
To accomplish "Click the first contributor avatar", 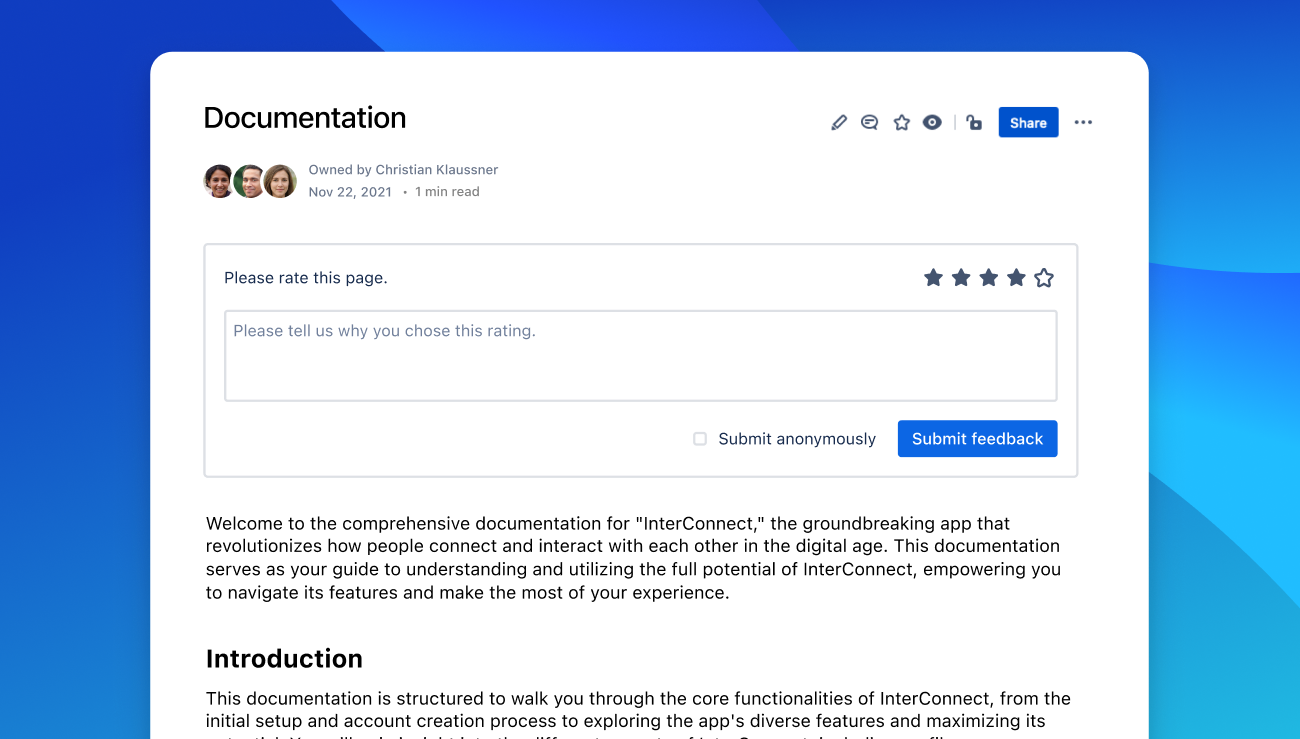I will [220, 181].
